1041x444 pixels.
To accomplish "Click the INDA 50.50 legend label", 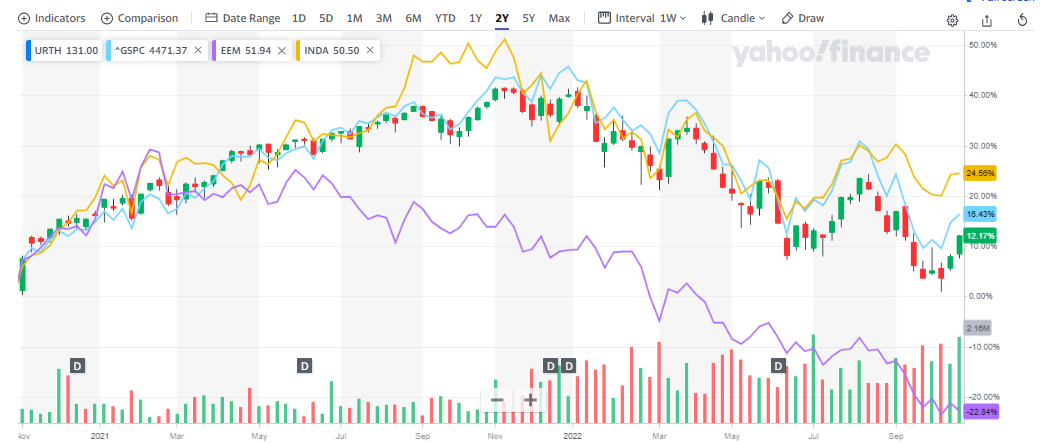I will point(332,50).
